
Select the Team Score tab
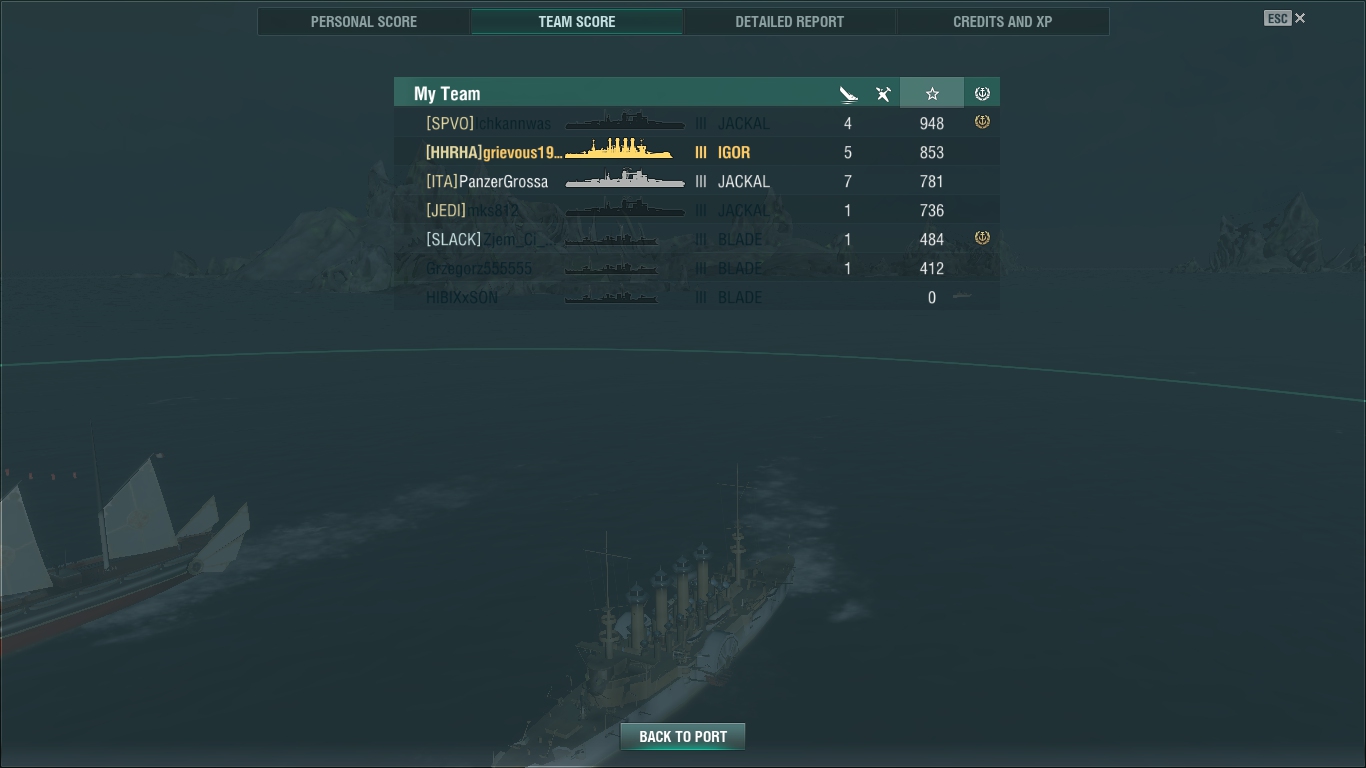(577, 21)
